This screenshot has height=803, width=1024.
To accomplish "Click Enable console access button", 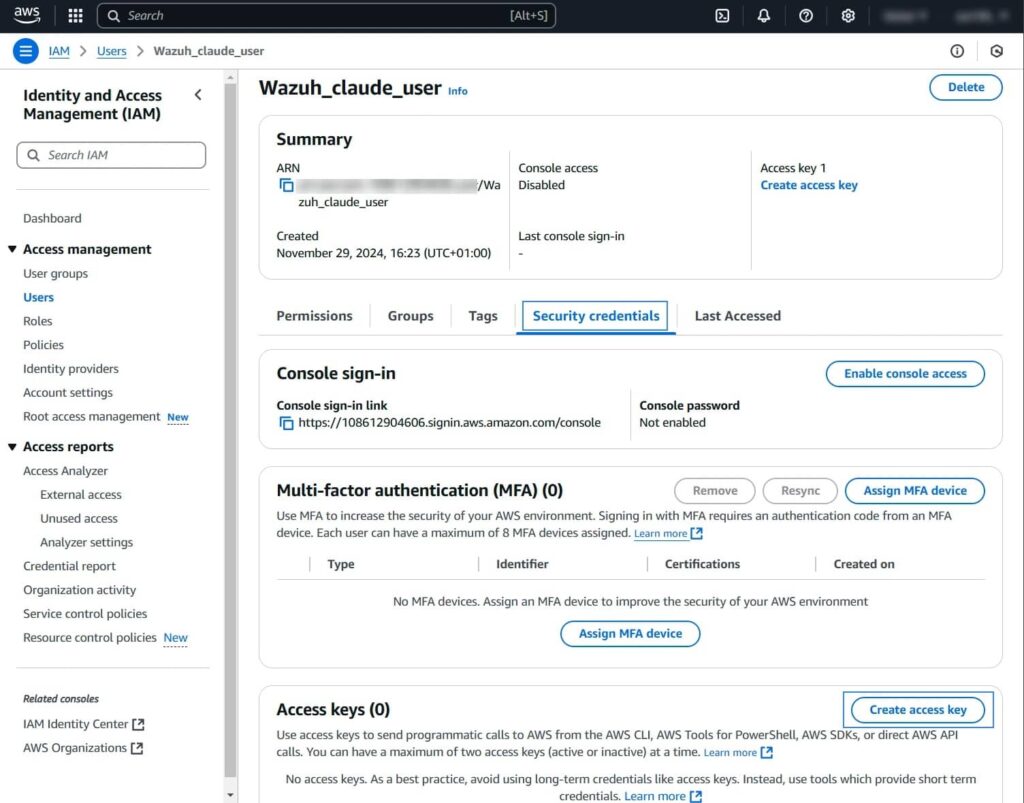I will click(x=904, y=374).
